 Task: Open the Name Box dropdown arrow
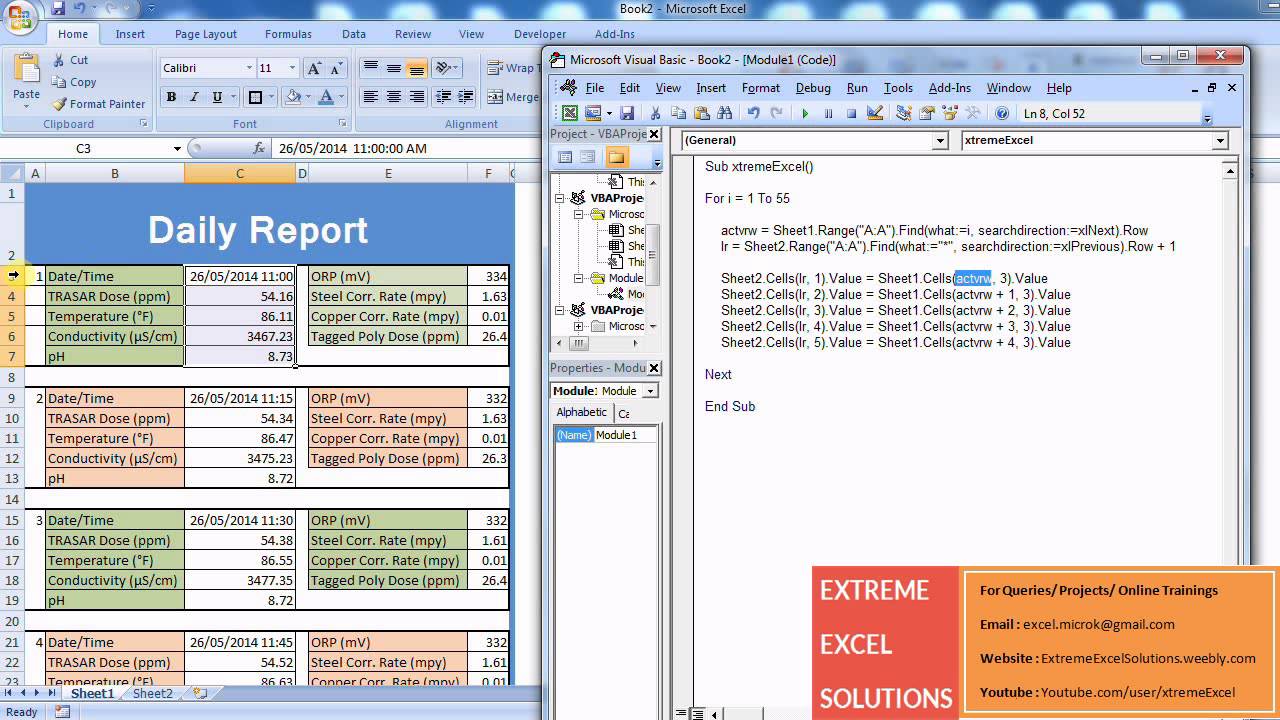(x=177, y=148)
